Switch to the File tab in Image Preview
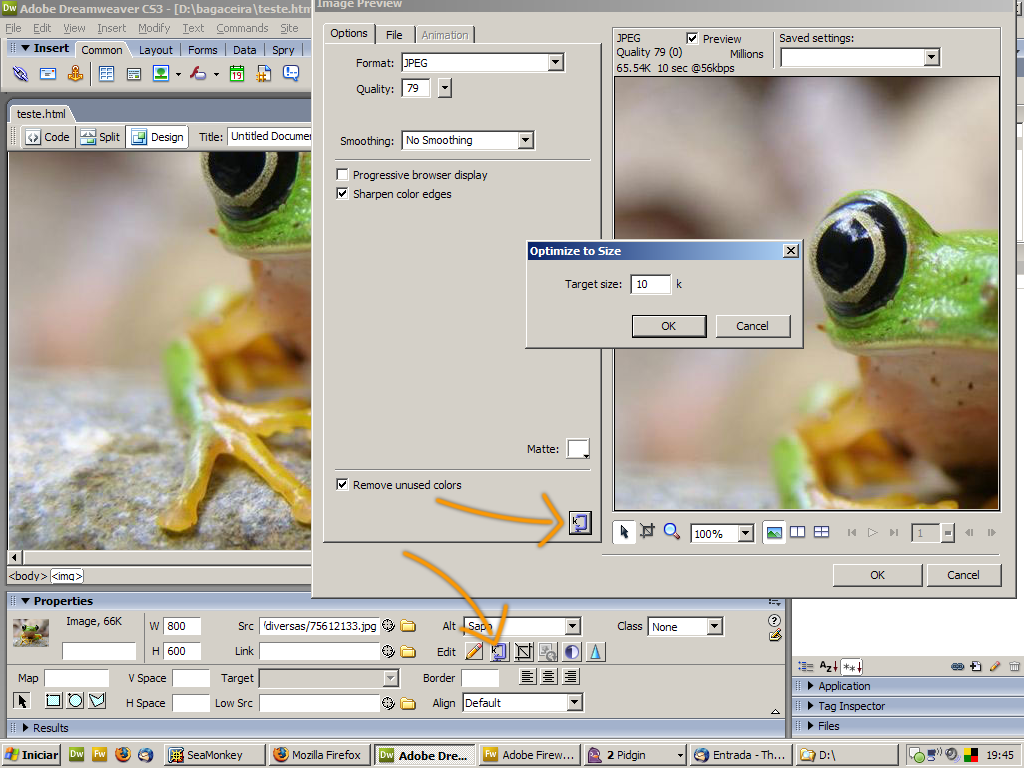Viewport: 1024px width, 768px height. point(394,35)
